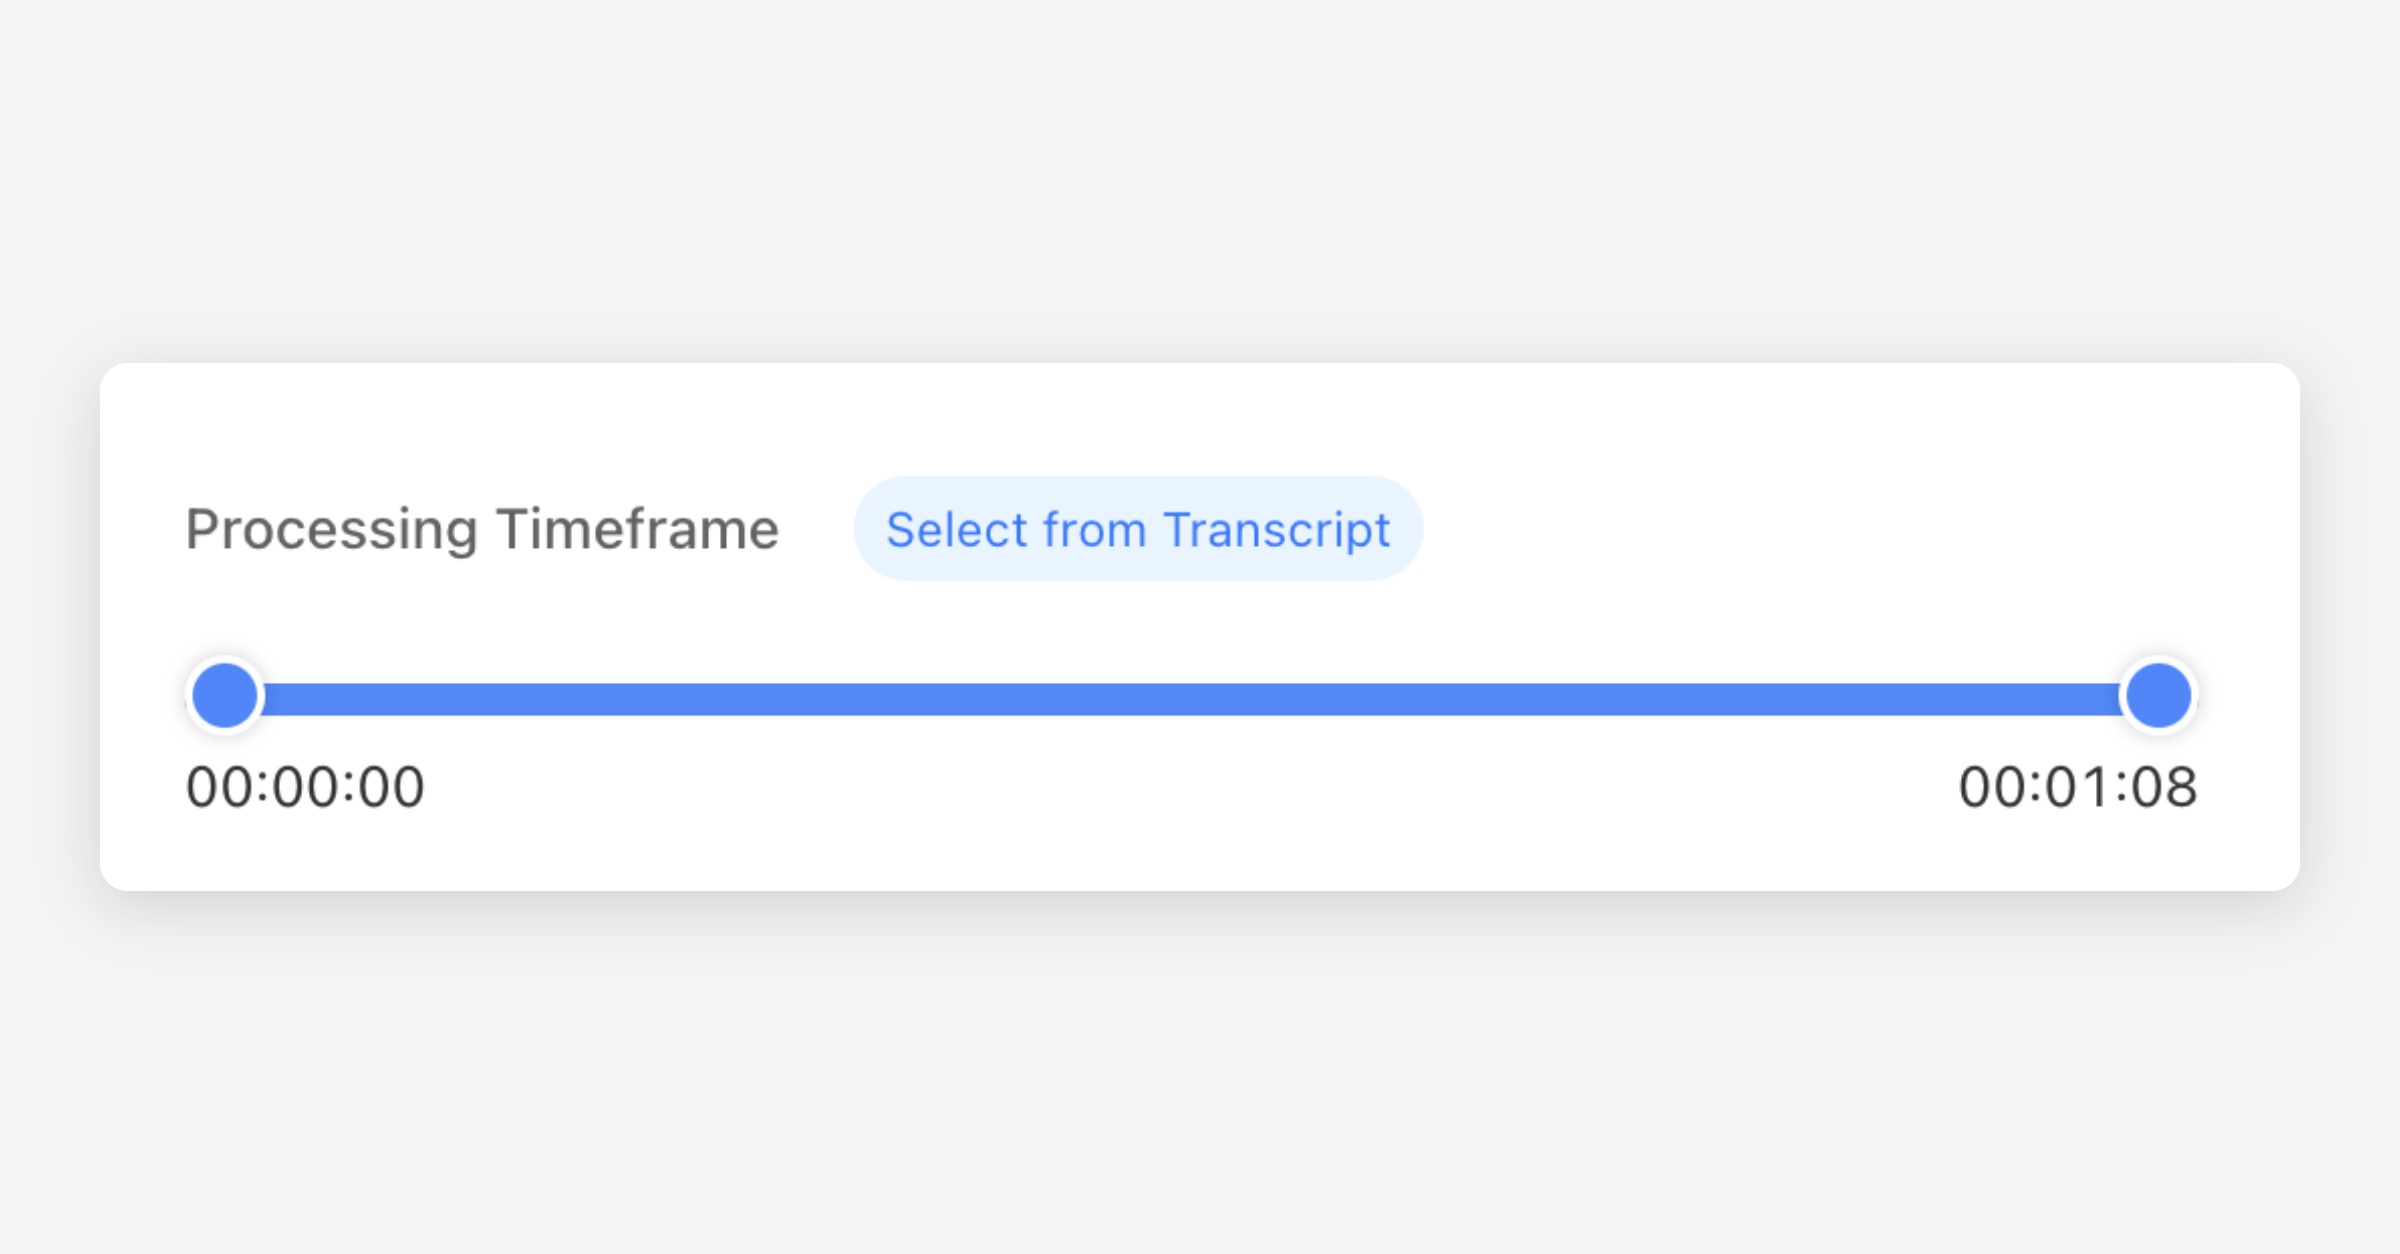Click the Select from Transcript button
Image resolution: width=2400 pixels, height=1254 pixels.
click(1137, 529)
